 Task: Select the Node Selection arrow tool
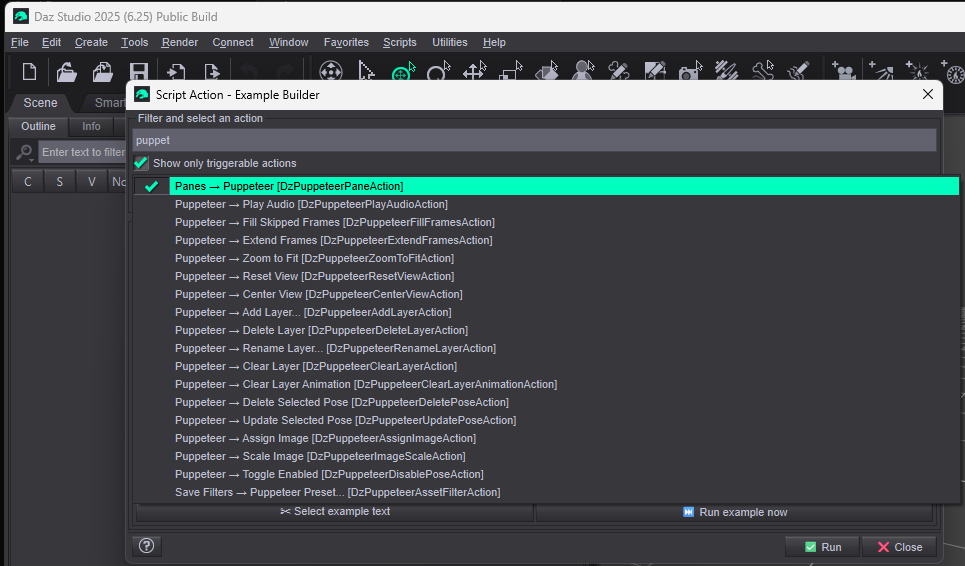pyautogui.click(x=366, y=71)
